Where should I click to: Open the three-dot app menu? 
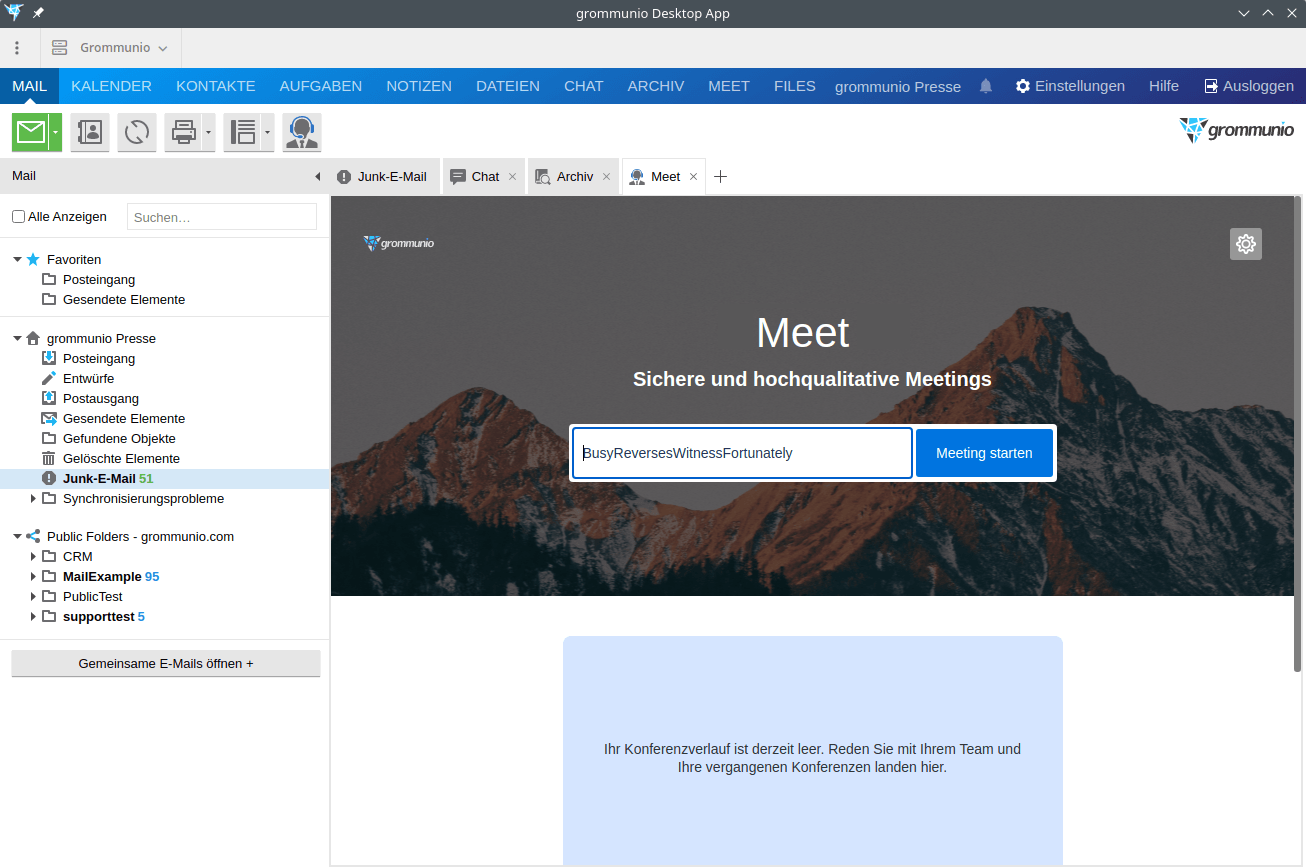(17, 47)
